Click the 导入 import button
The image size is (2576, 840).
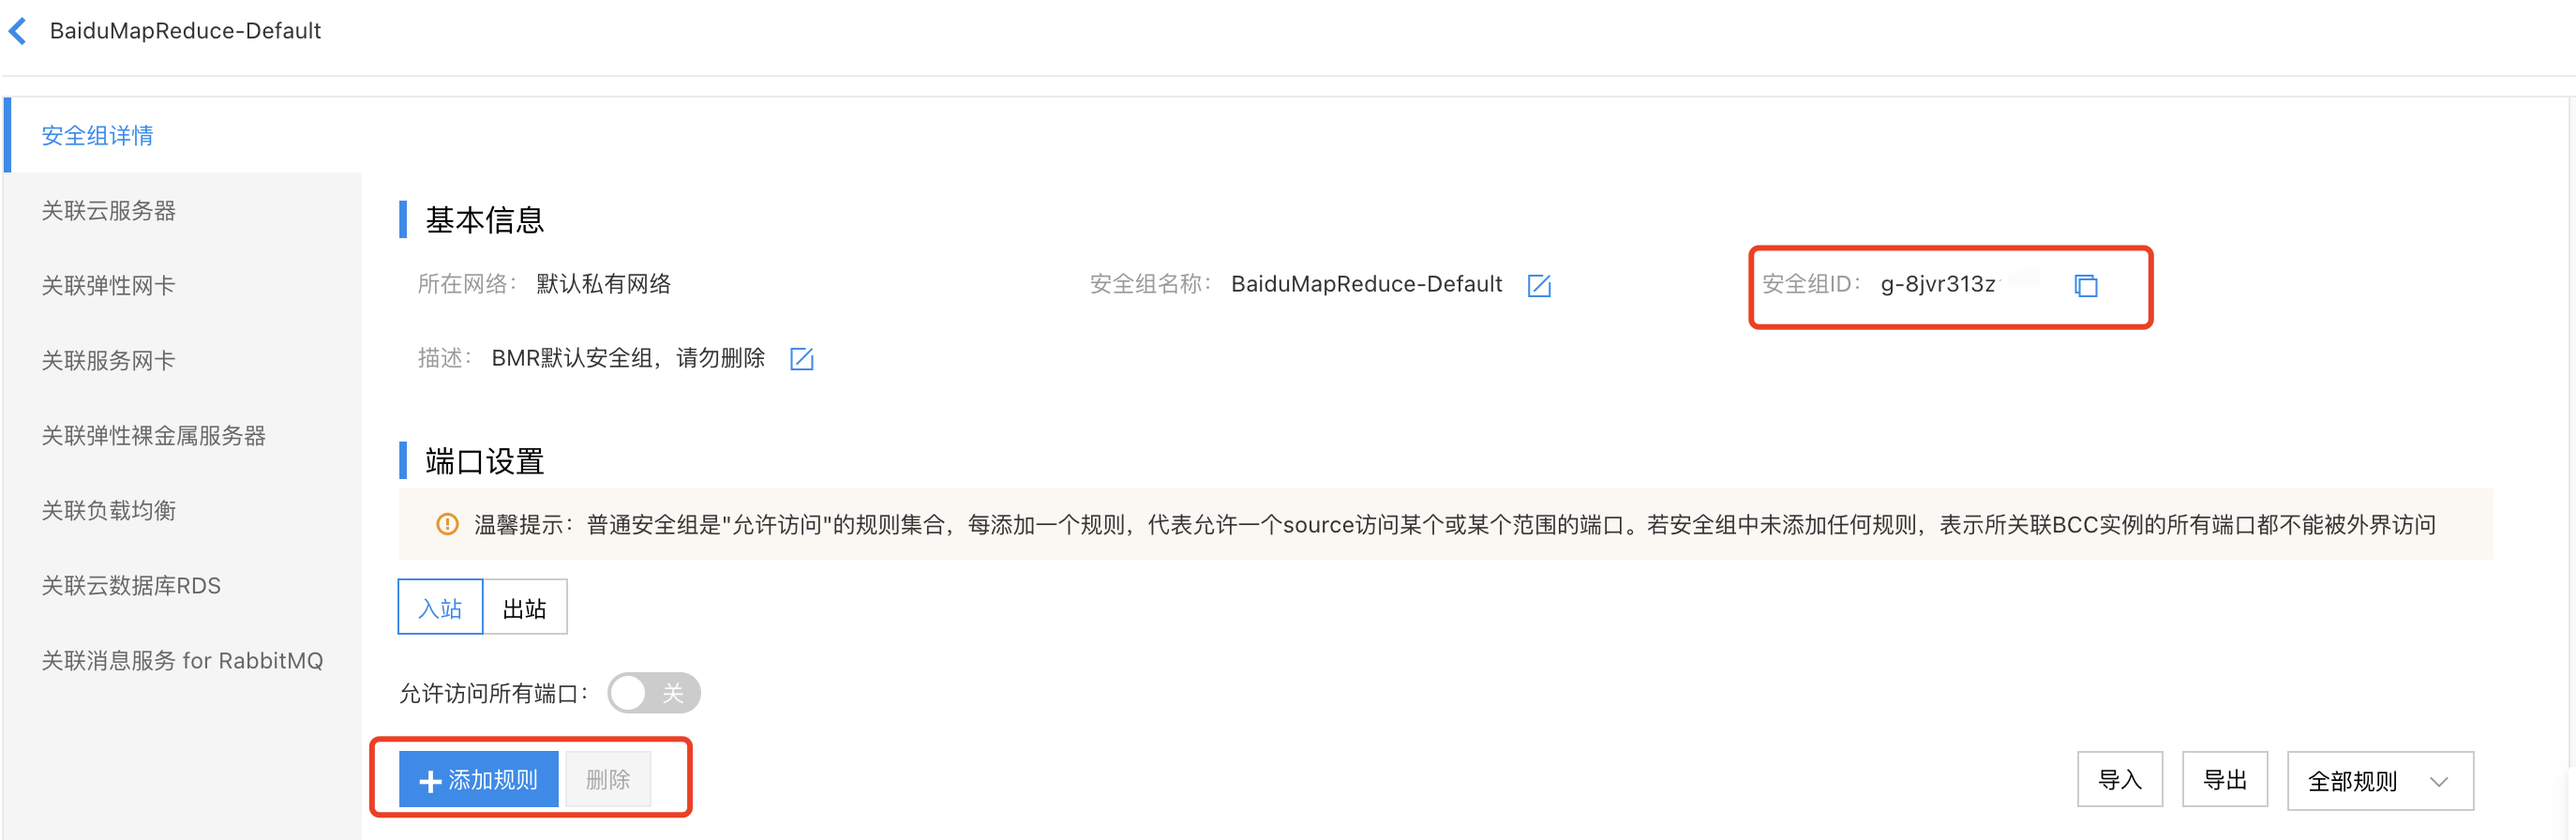tap(2120, 779)
